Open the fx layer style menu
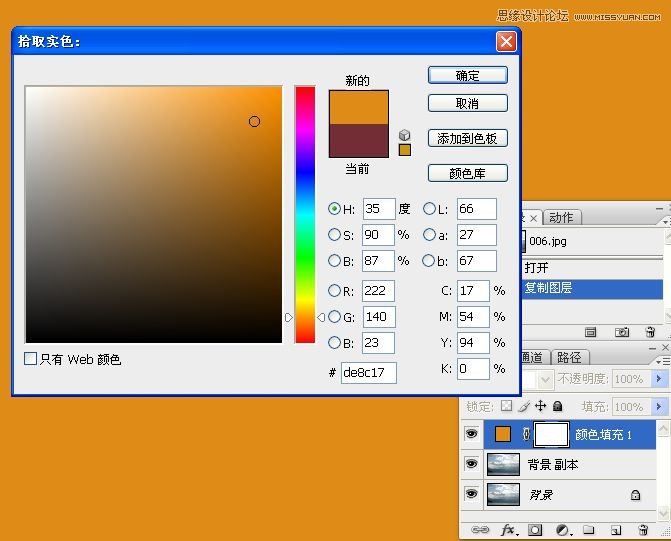This screenshot has height=541, width=671. 509,530
